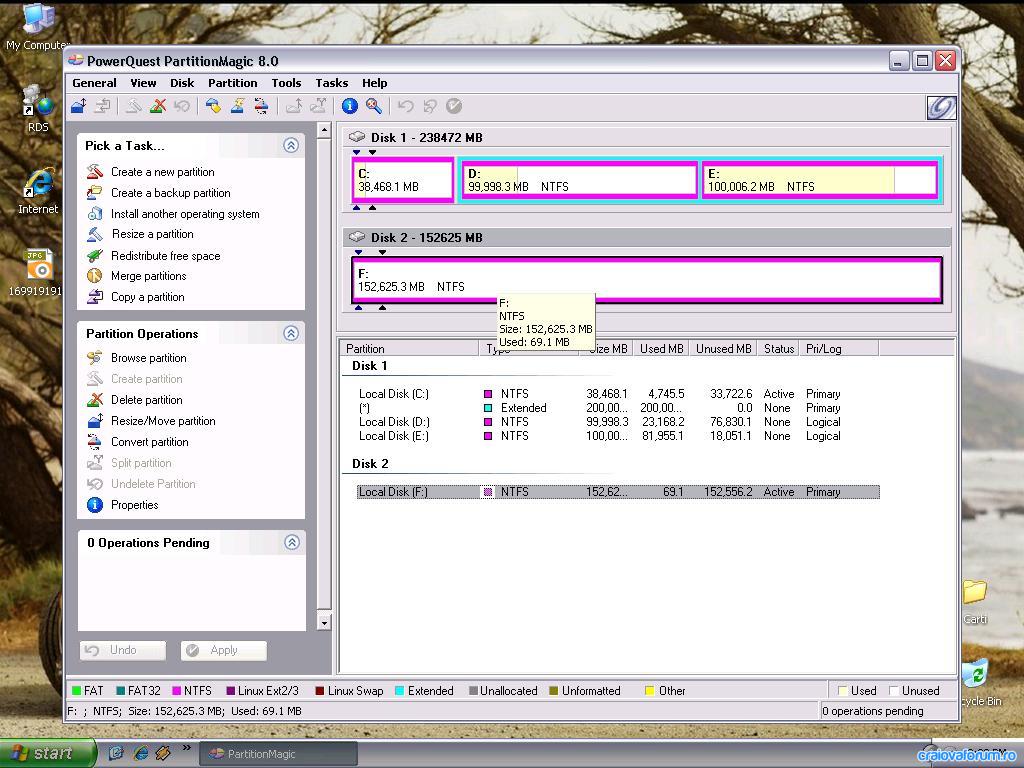The height and width of the screenshot is (768, 1024).
Task: Click the Linux Swap dark red legend swatch
Action: (319, 690)
